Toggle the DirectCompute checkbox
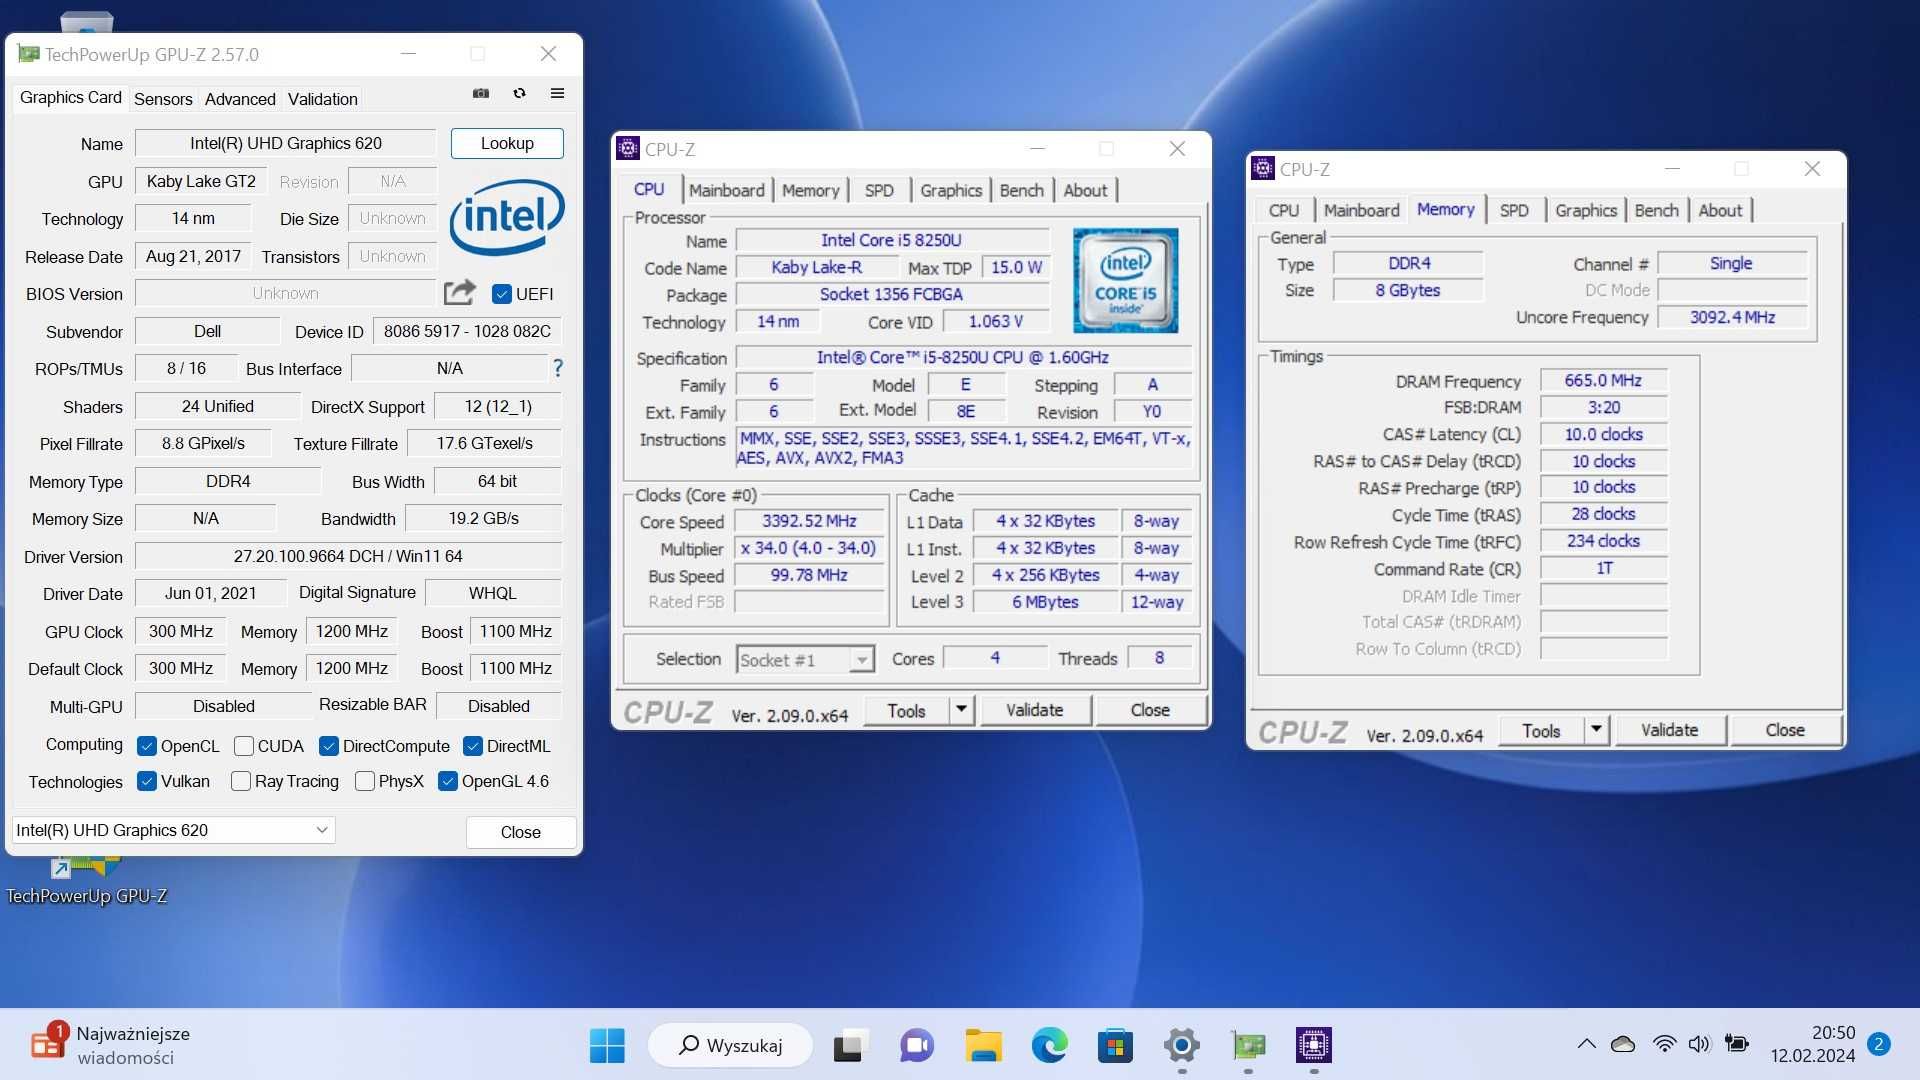The image size is (1920, 1080). [x=328, y=746]
